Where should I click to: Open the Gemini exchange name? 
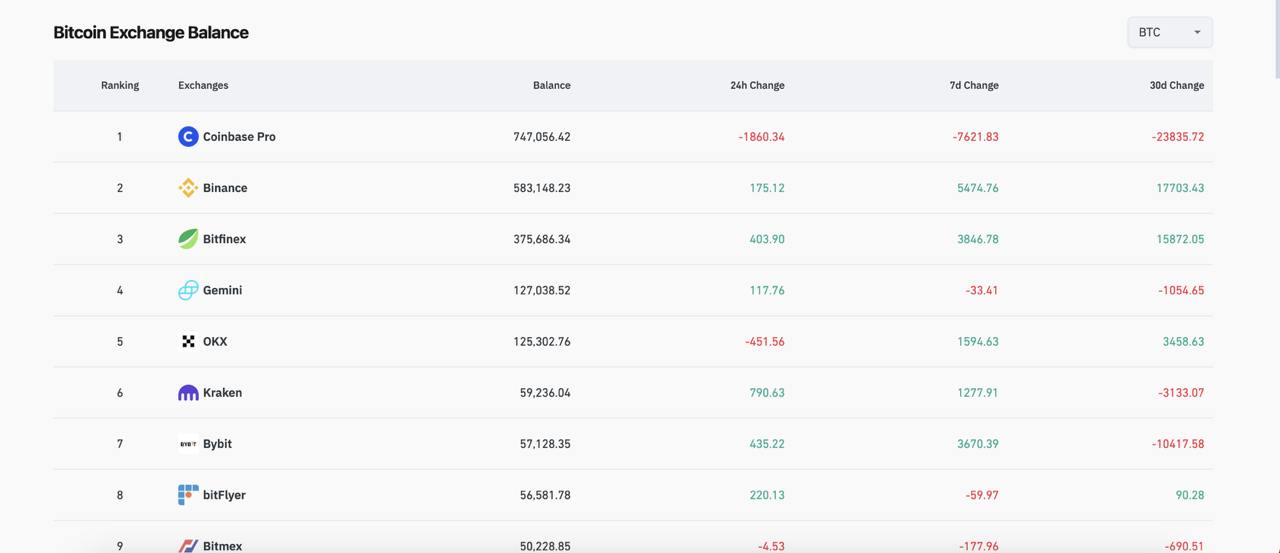point(222,290)
